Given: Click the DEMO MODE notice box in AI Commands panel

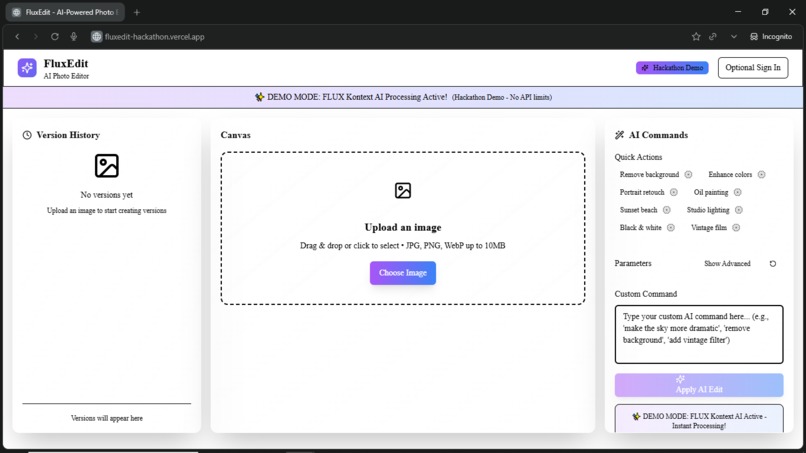Looking at the screenshot, I should (x=699, y=419).
